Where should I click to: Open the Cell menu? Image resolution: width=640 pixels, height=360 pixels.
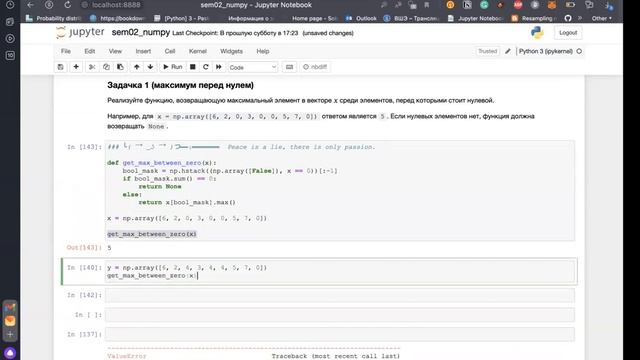(170, 51)
